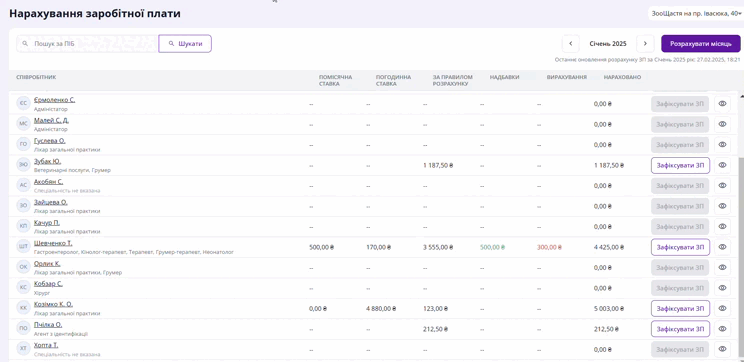Click the ШТ avatar of Шевченко Т.
The image size is (744, 362).
coord(23,247)
